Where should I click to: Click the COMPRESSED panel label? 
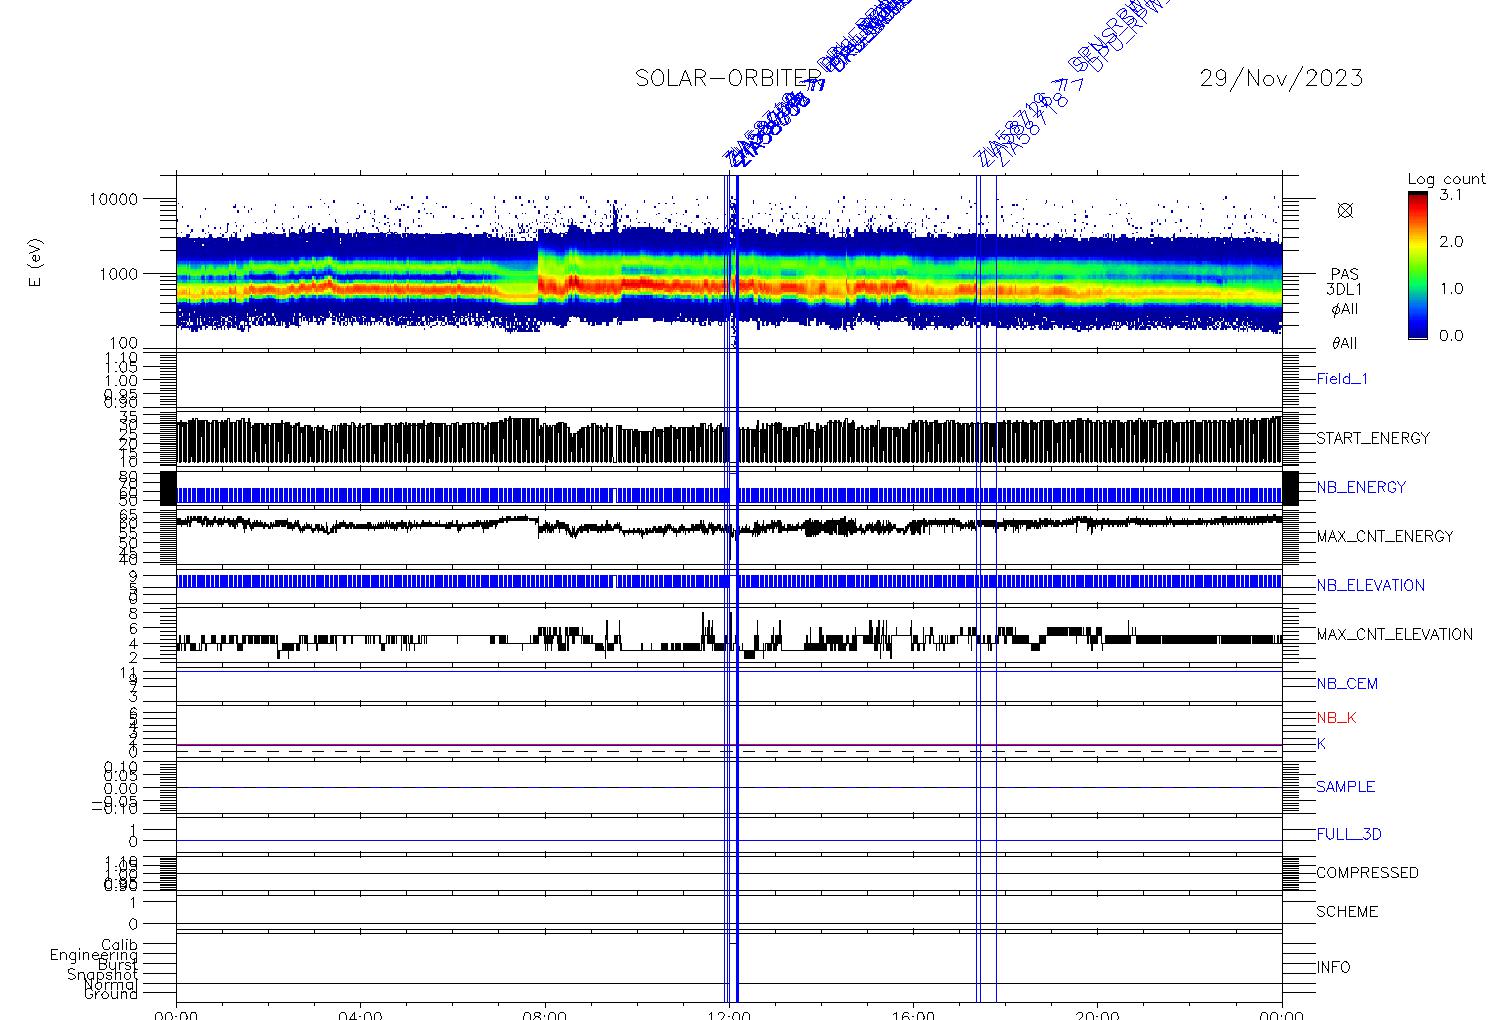point(1367,873)
